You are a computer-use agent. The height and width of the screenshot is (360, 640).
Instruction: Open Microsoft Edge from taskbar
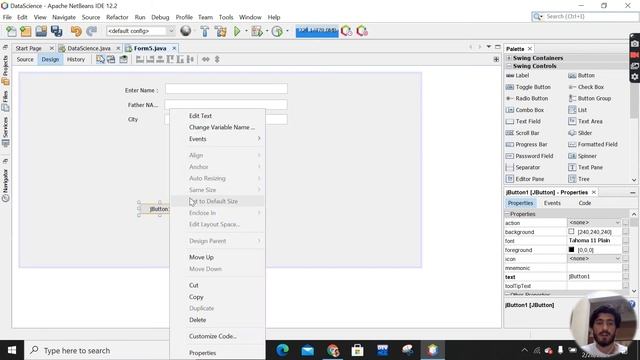click(x=282, y=350)
